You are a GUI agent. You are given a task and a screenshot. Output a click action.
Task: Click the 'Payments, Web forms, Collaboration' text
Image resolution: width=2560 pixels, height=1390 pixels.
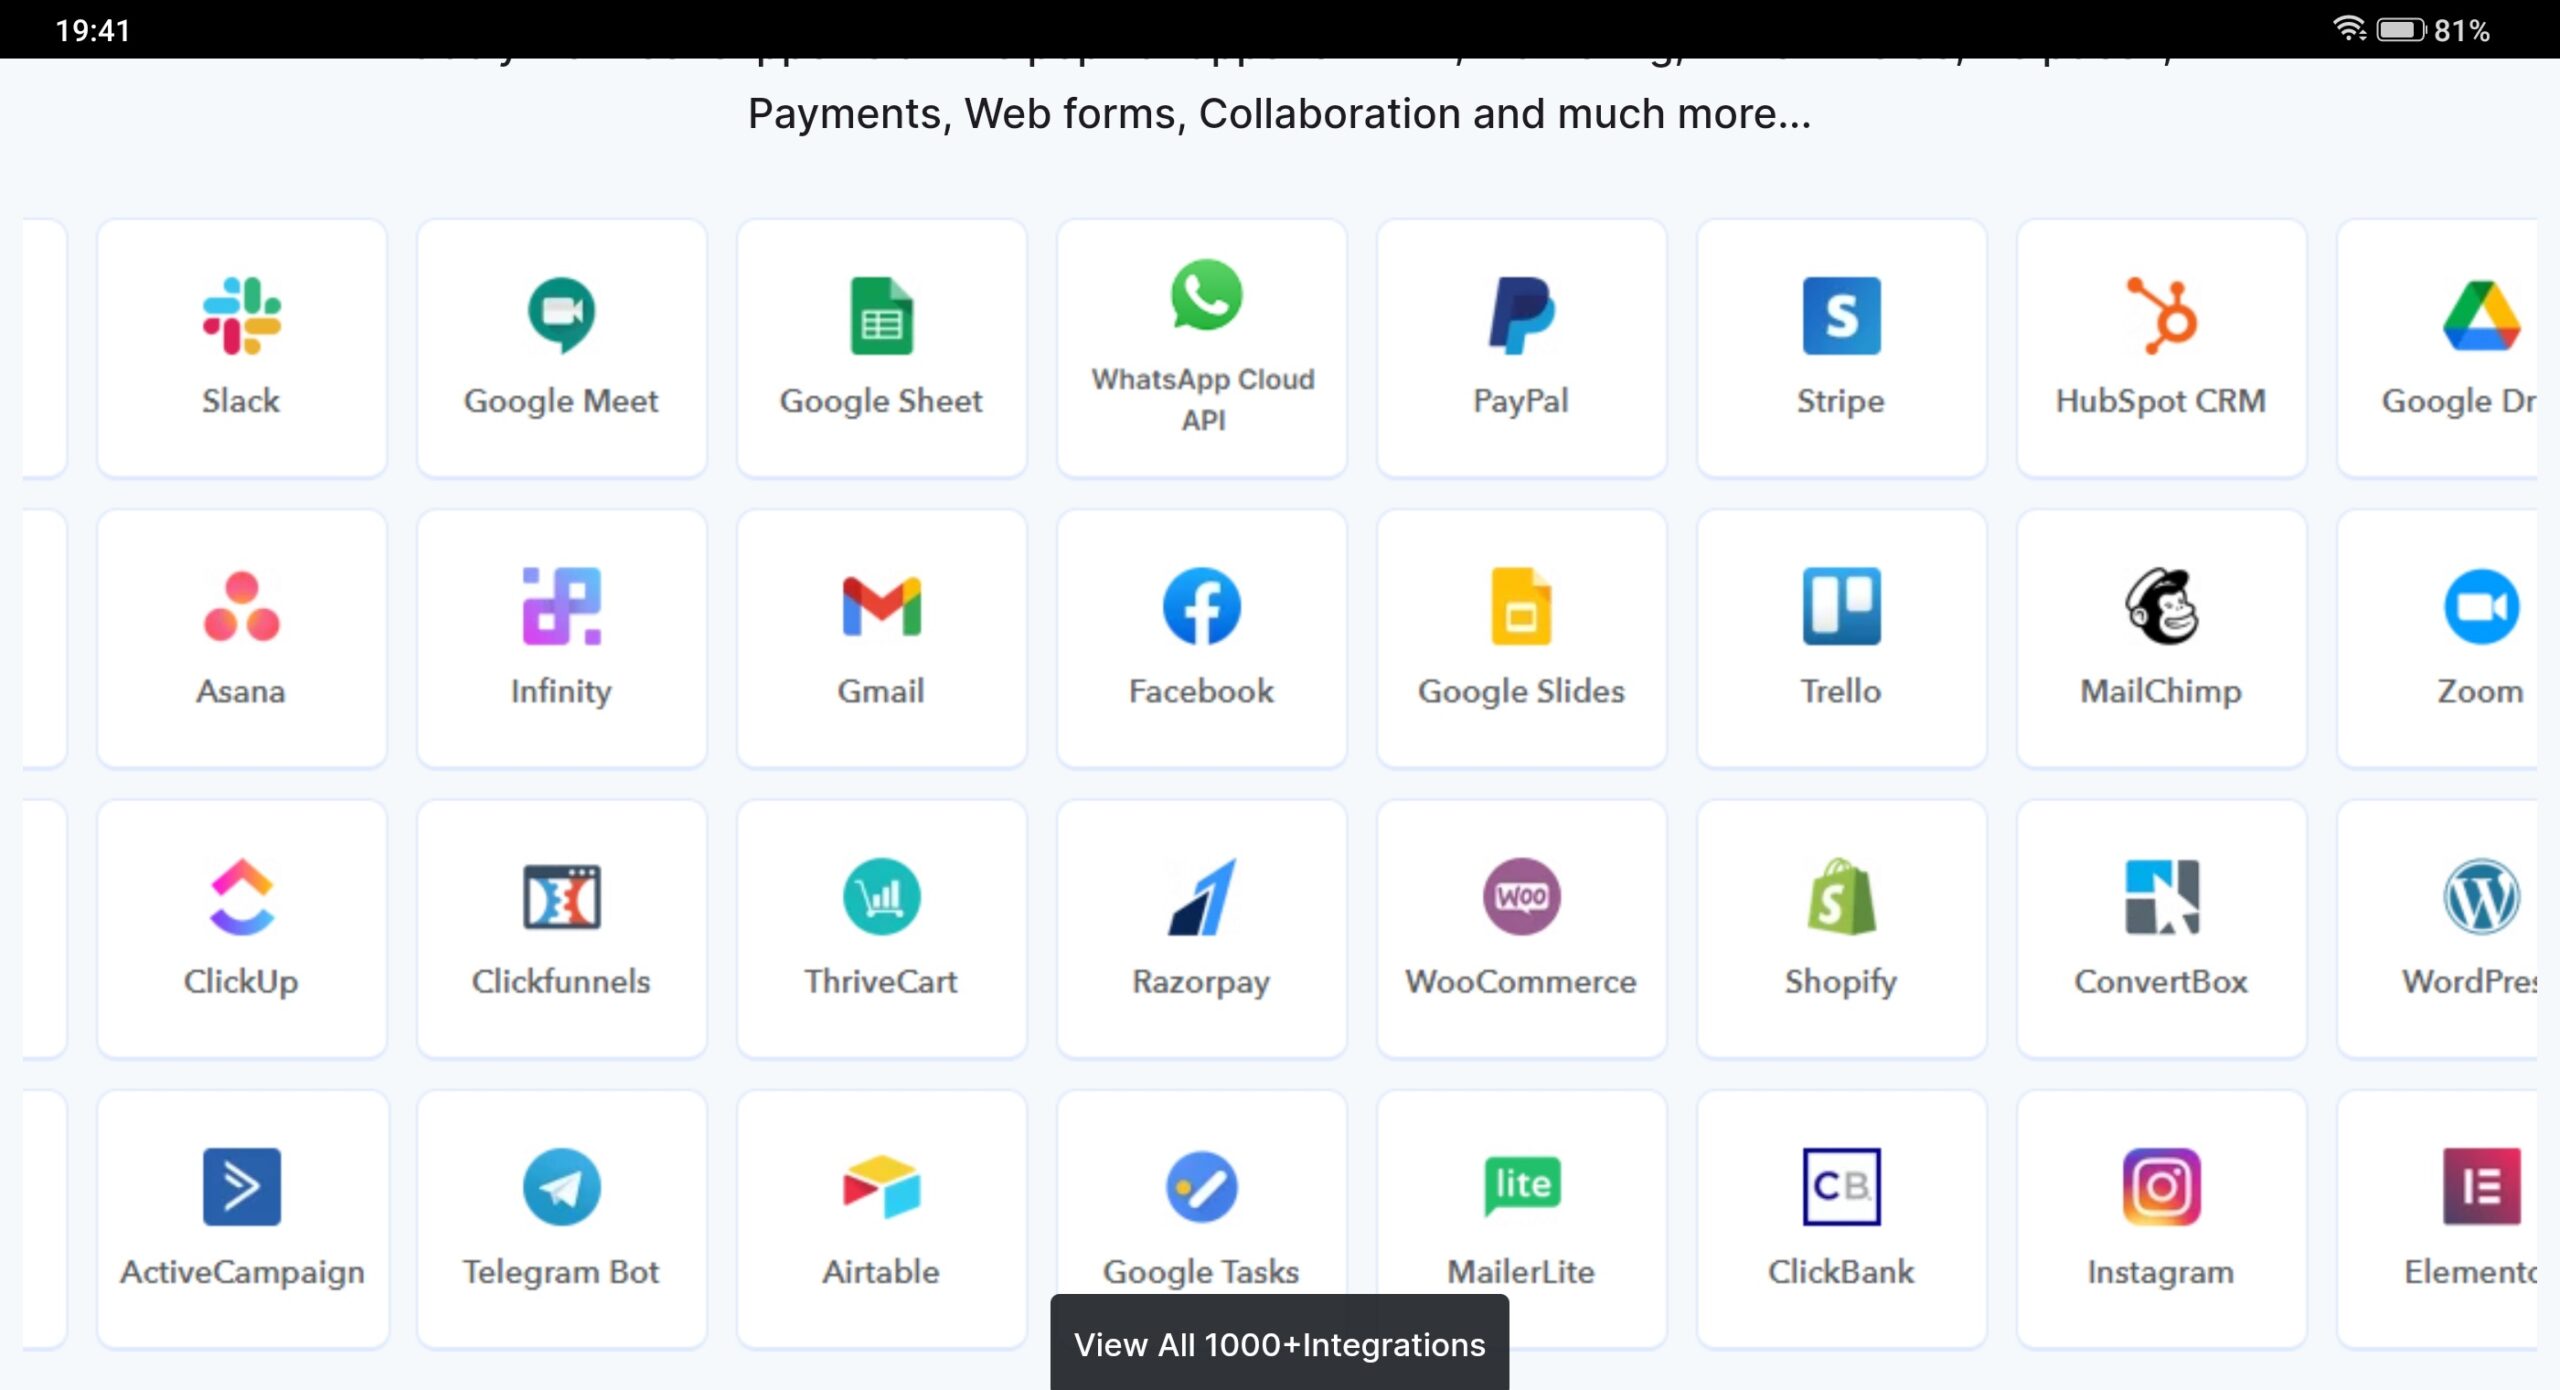coord(1105,114)
